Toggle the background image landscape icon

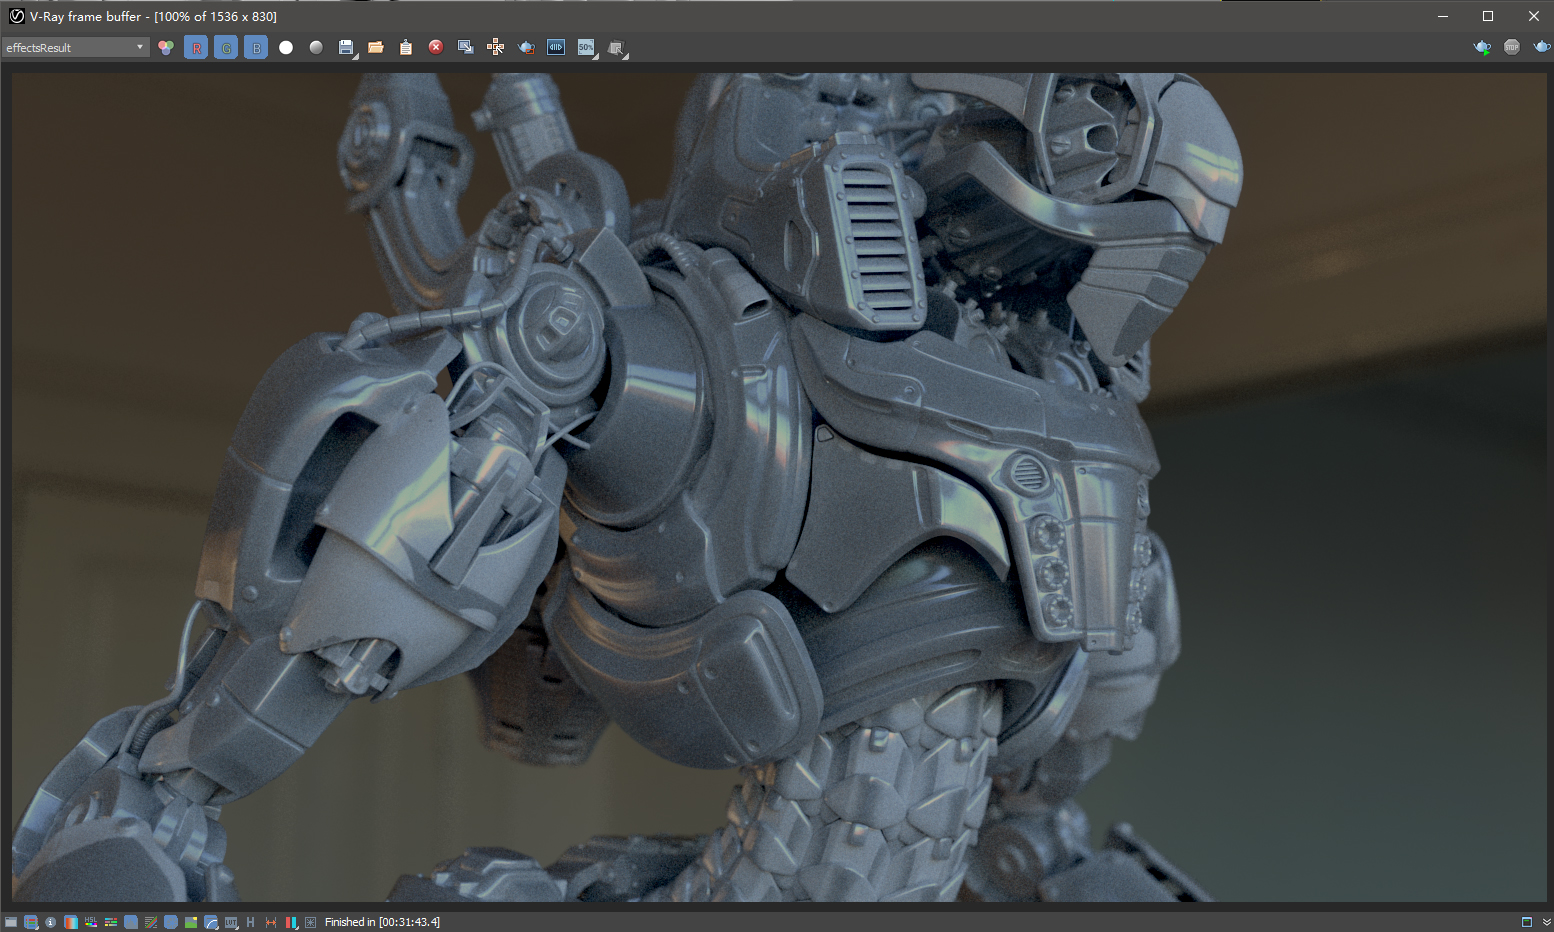click(x=191, y=922)
